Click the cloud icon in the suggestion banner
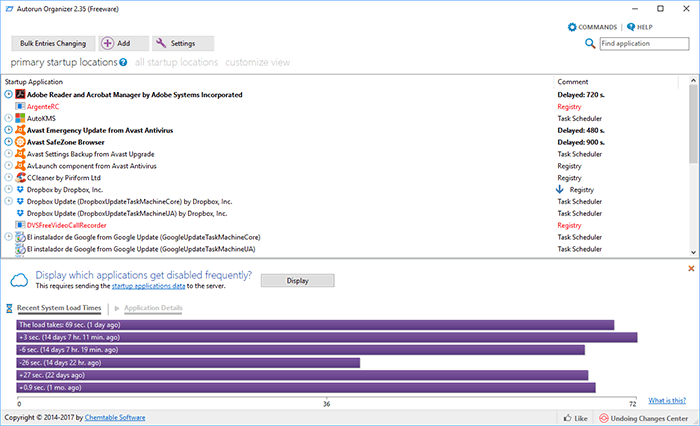Viewport: 700px width, 426px height. [x=19, y=280]
